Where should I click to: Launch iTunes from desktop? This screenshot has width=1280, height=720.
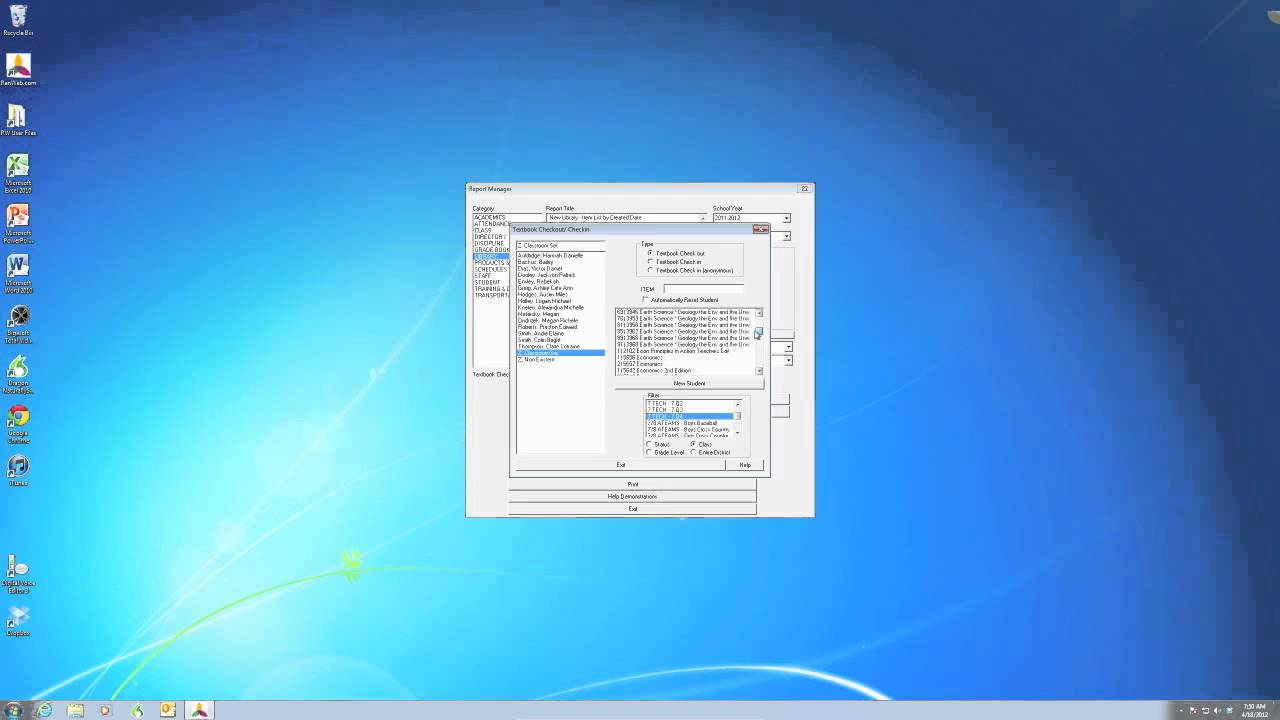(18, 470)
